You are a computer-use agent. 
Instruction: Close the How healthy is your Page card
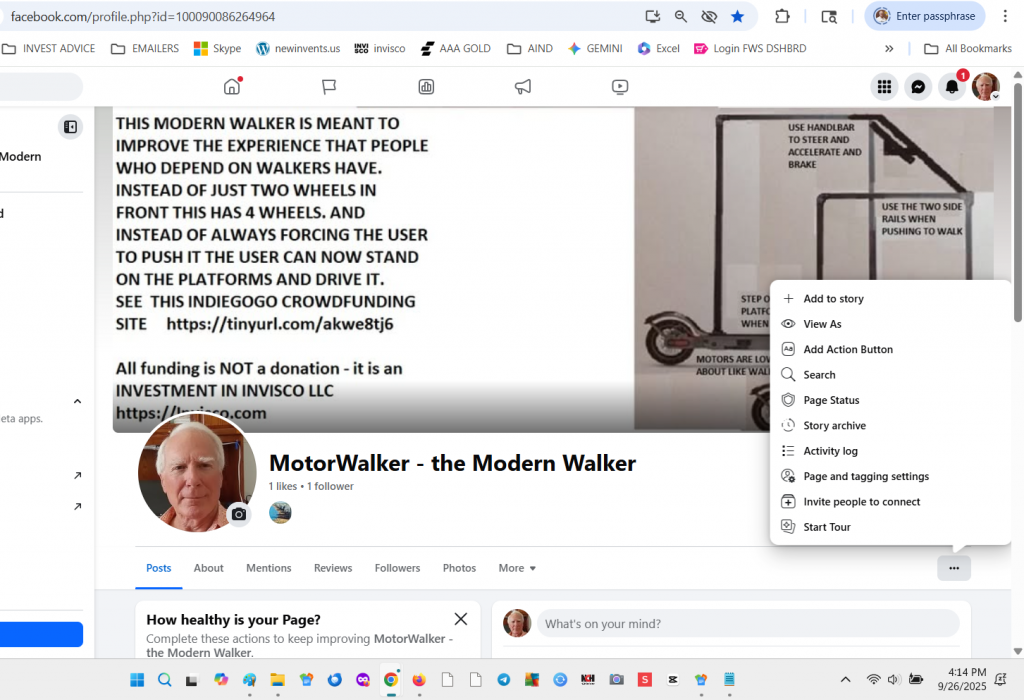461,619
